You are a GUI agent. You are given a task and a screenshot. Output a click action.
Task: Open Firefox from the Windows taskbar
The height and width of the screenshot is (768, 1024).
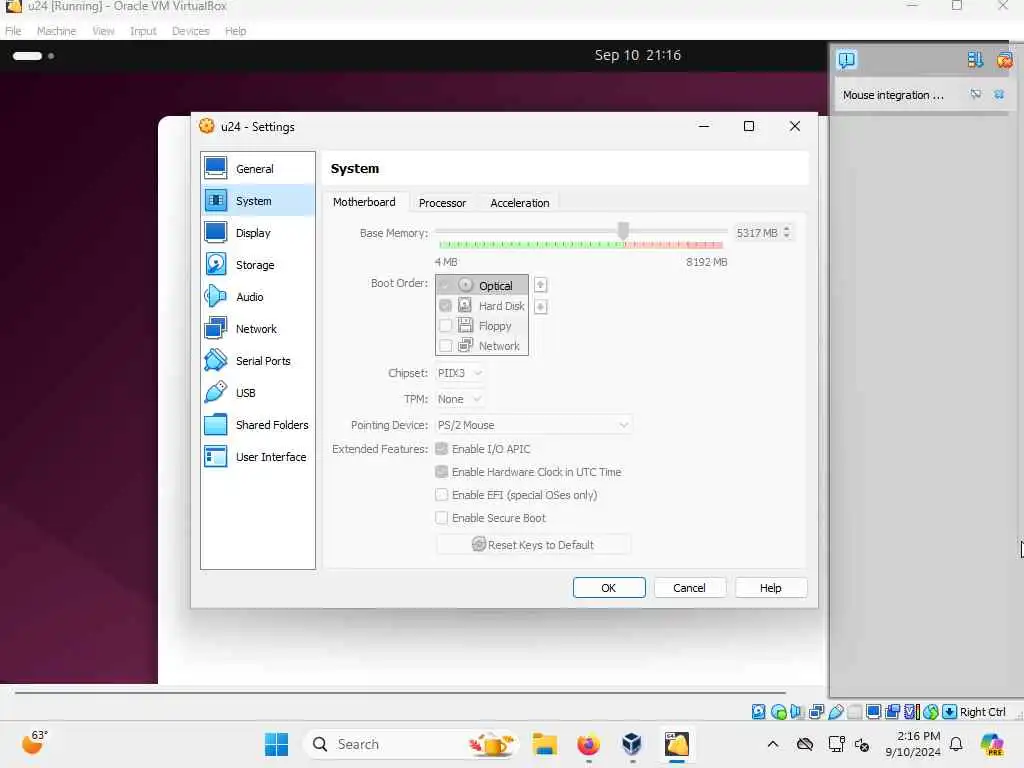588,744
